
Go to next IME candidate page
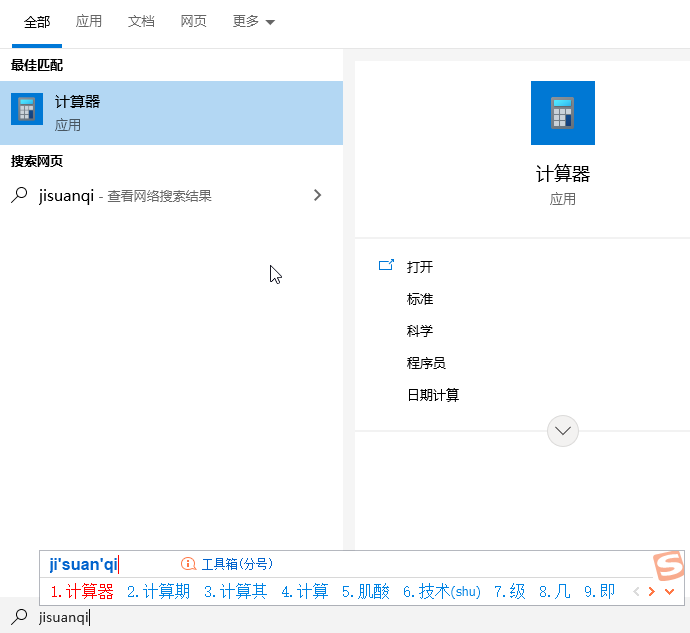(x=652, y=592)
